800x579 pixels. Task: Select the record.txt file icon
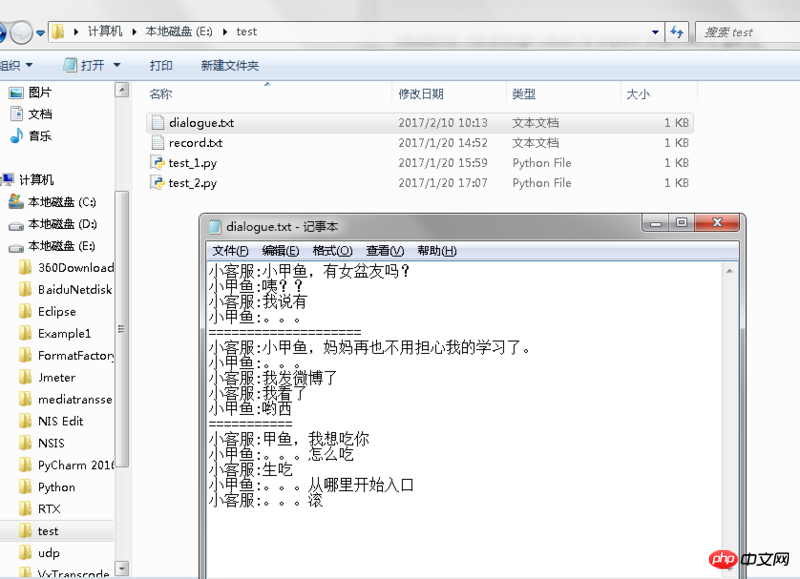click(x=157, y=143)
